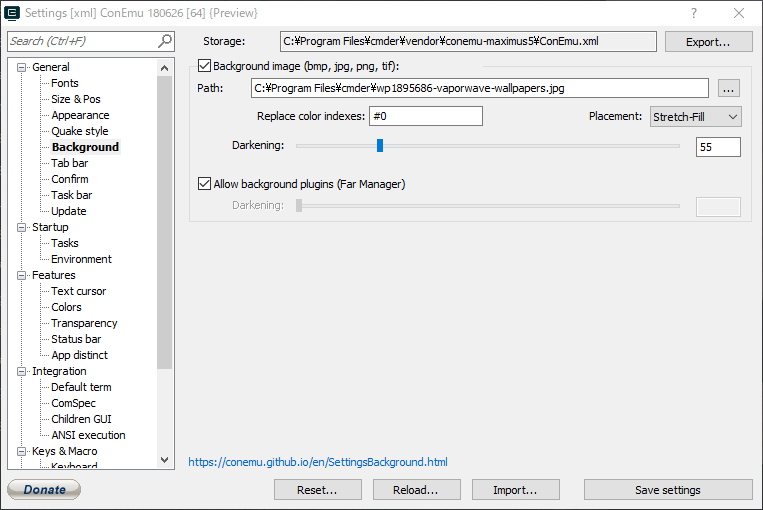Screen dimensions: 763x510
Task: Click tree scrollbar up arrow
Action: (x=164, y=68)
